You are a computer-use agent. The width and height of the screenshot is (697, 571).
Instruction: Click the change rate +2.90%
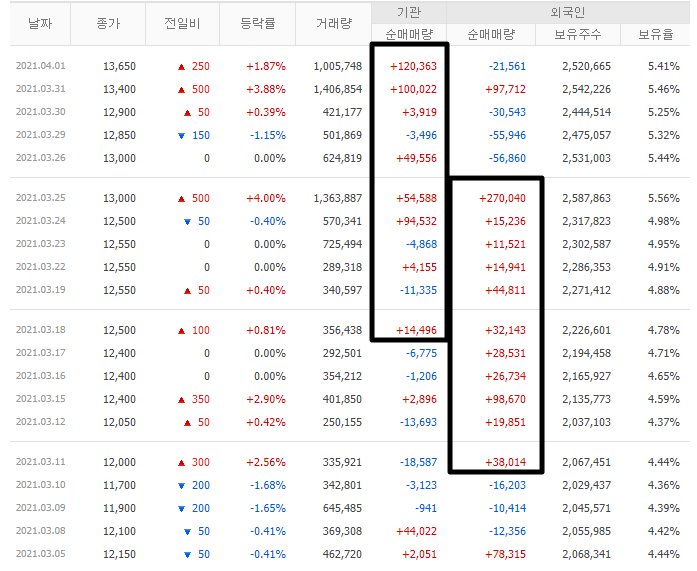tap(266, 399)
